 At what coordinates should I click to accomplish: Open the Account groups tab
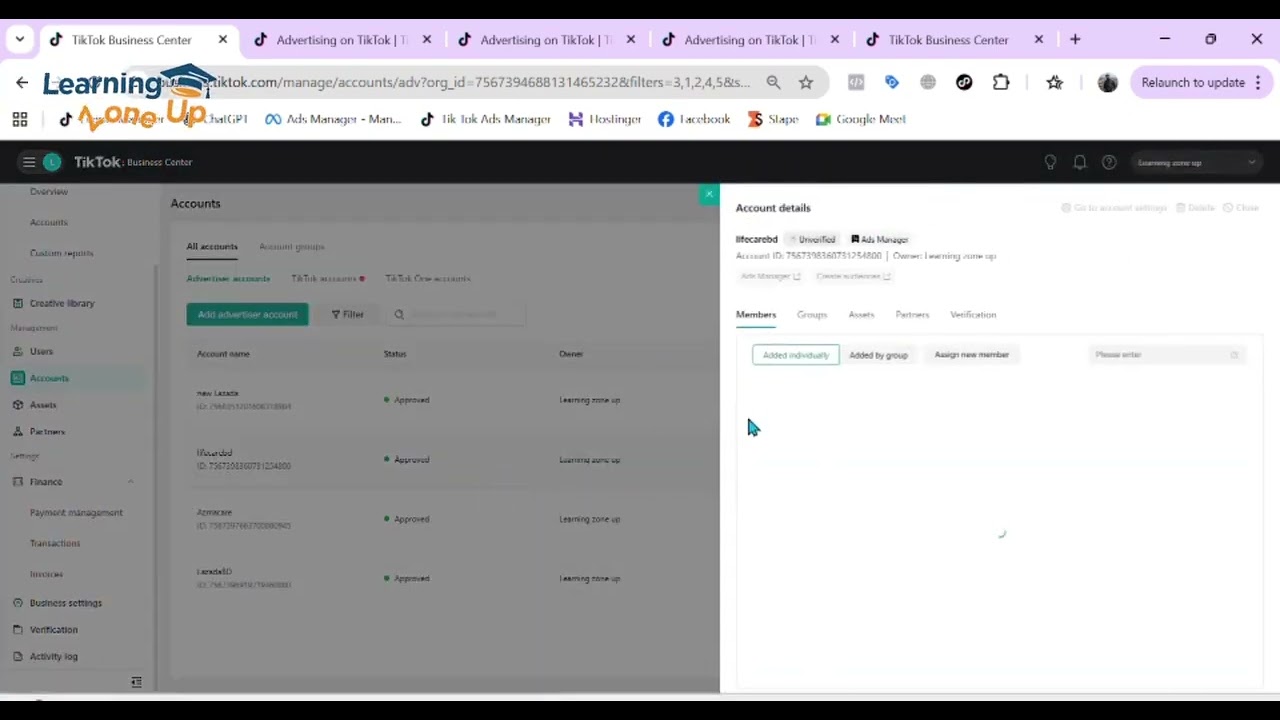(x=291, y=246)
